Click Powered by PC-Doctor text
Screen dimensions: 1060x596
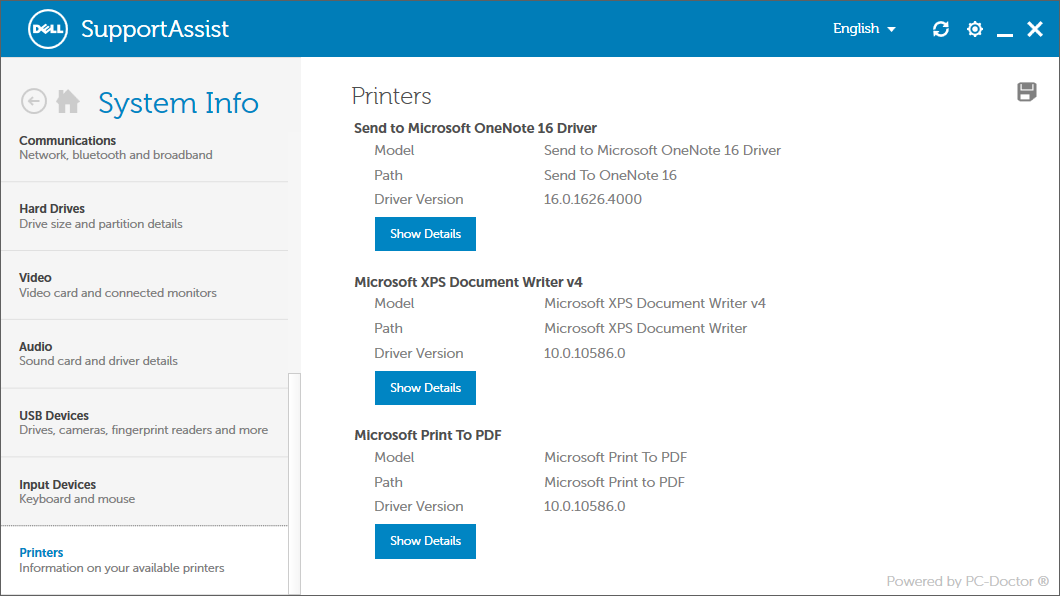coord(967,581)
